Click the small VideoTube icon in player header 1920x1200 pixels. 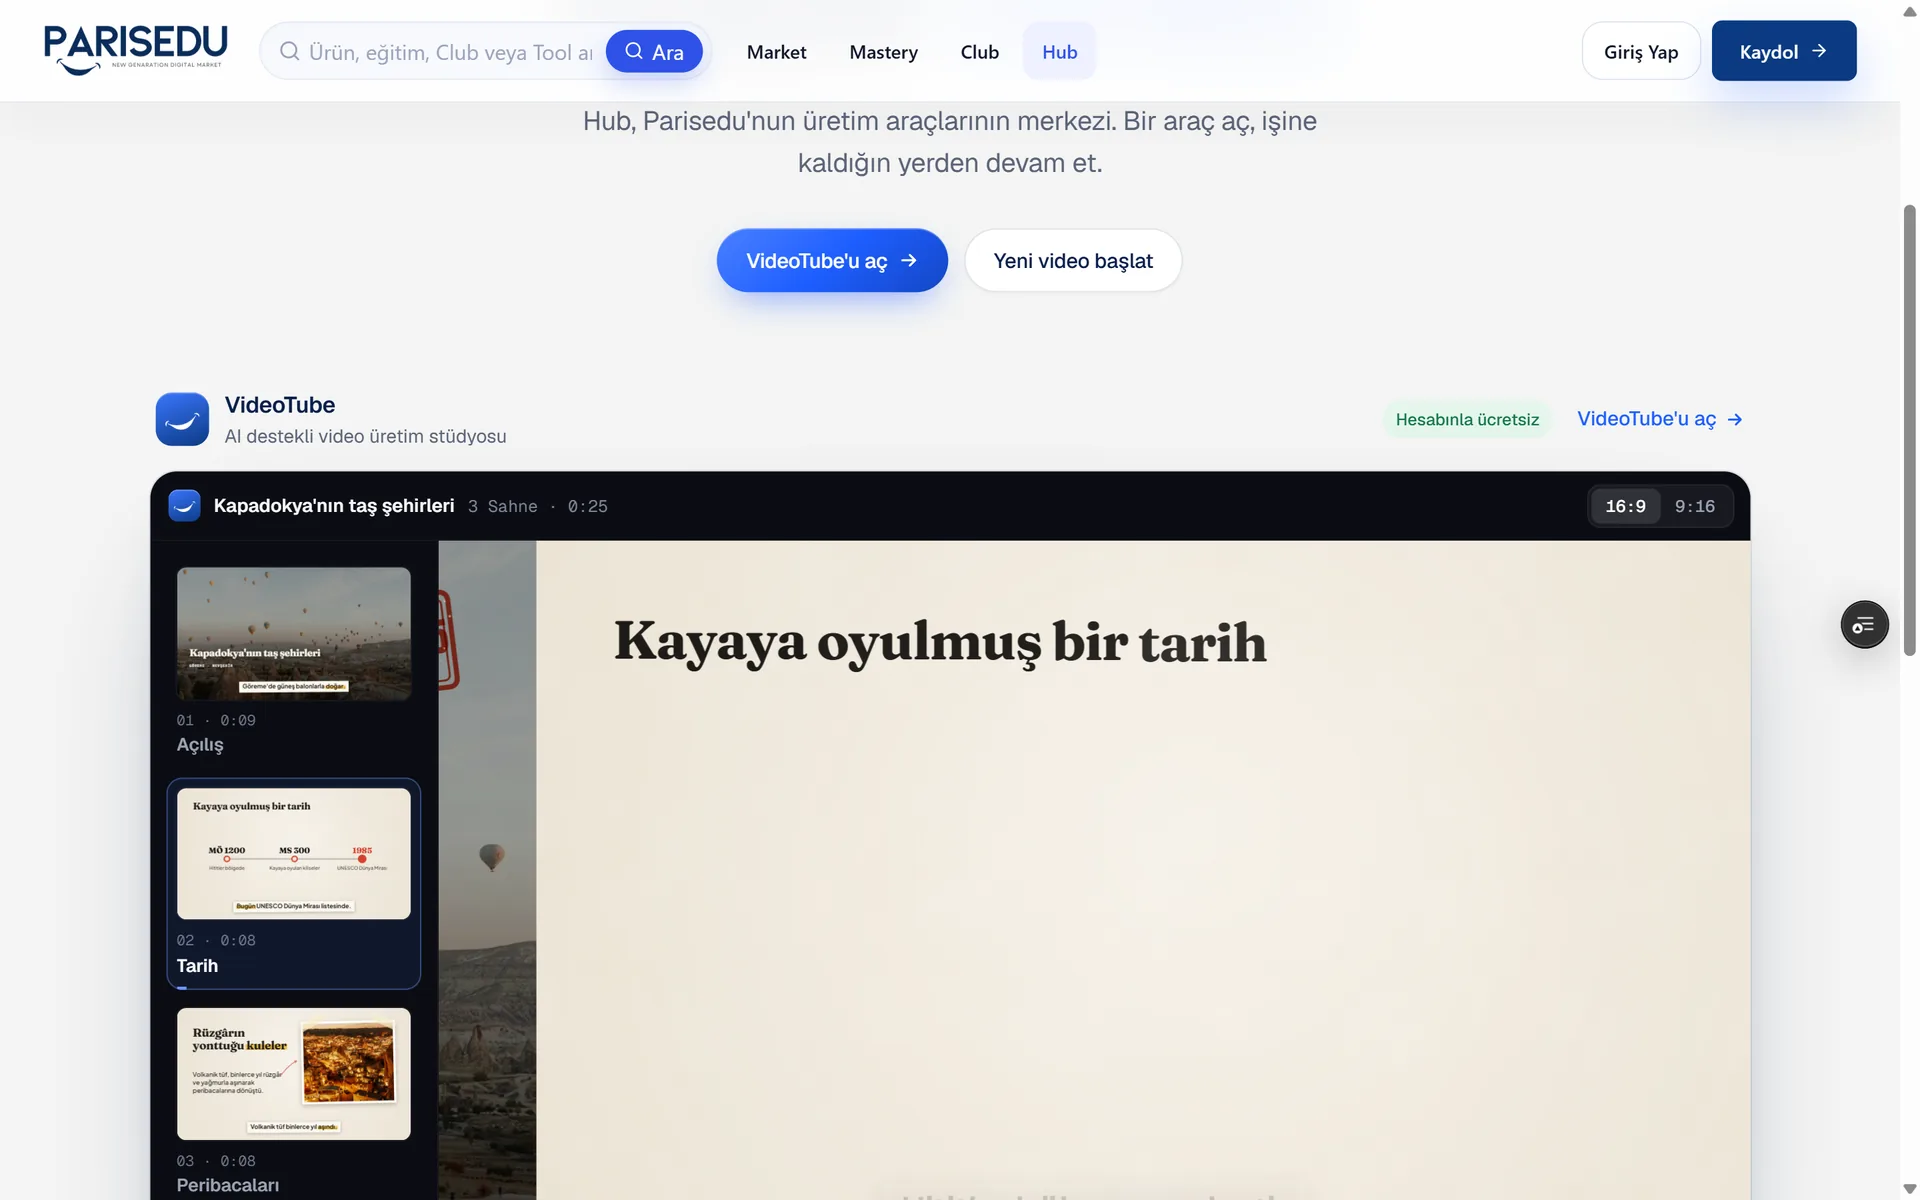point(184,506)
